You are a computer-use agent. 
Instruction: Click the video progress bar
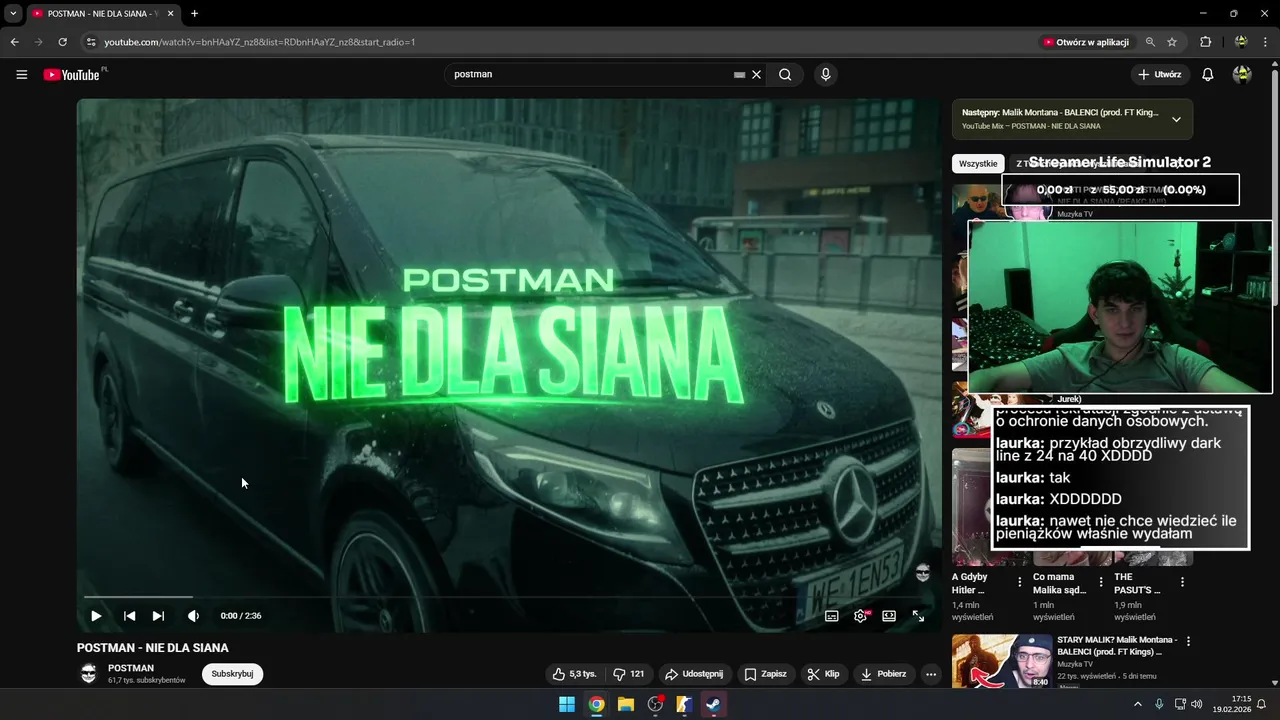tap(509, 597)
